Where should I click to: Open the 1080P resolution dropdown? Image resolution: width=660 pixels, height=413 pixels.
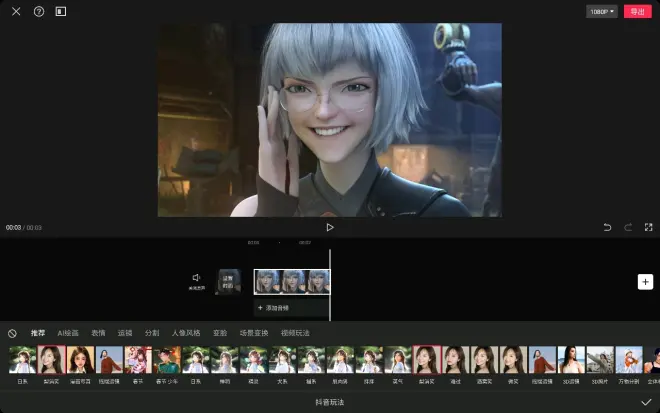click(x=601, y=12)
